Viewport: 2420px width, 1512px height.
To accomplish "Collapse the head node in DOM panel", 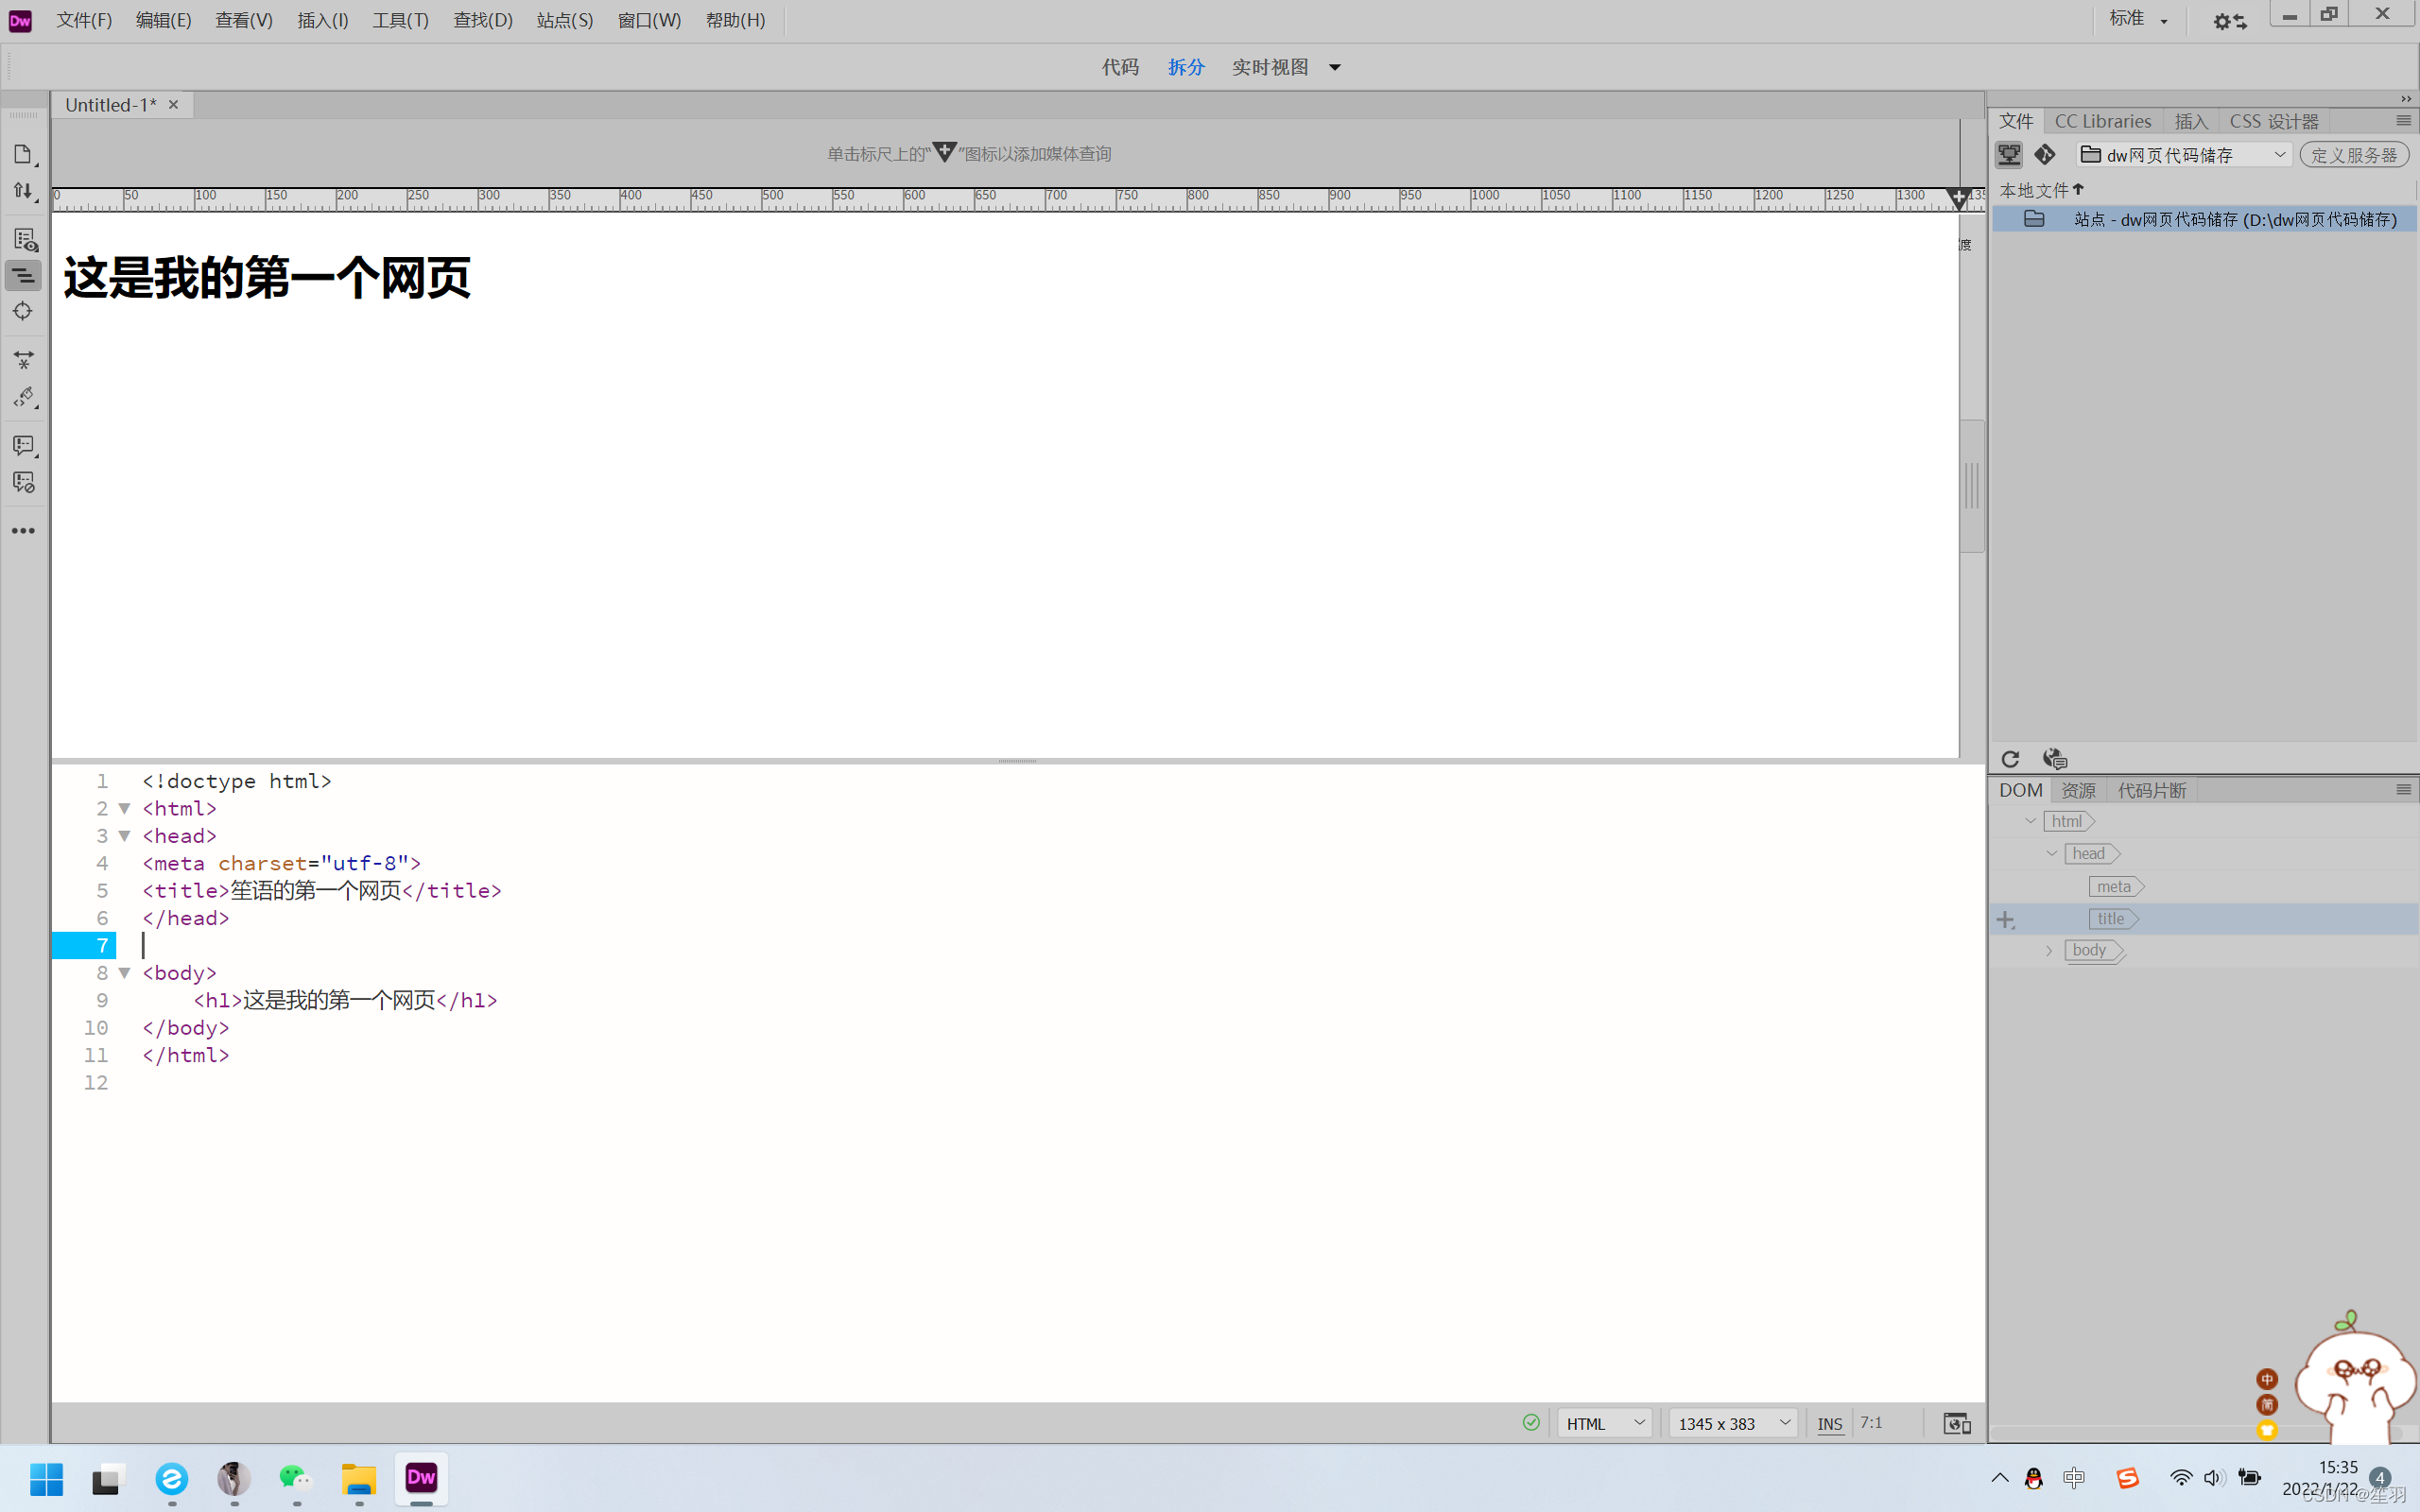I will [2052, 854].
